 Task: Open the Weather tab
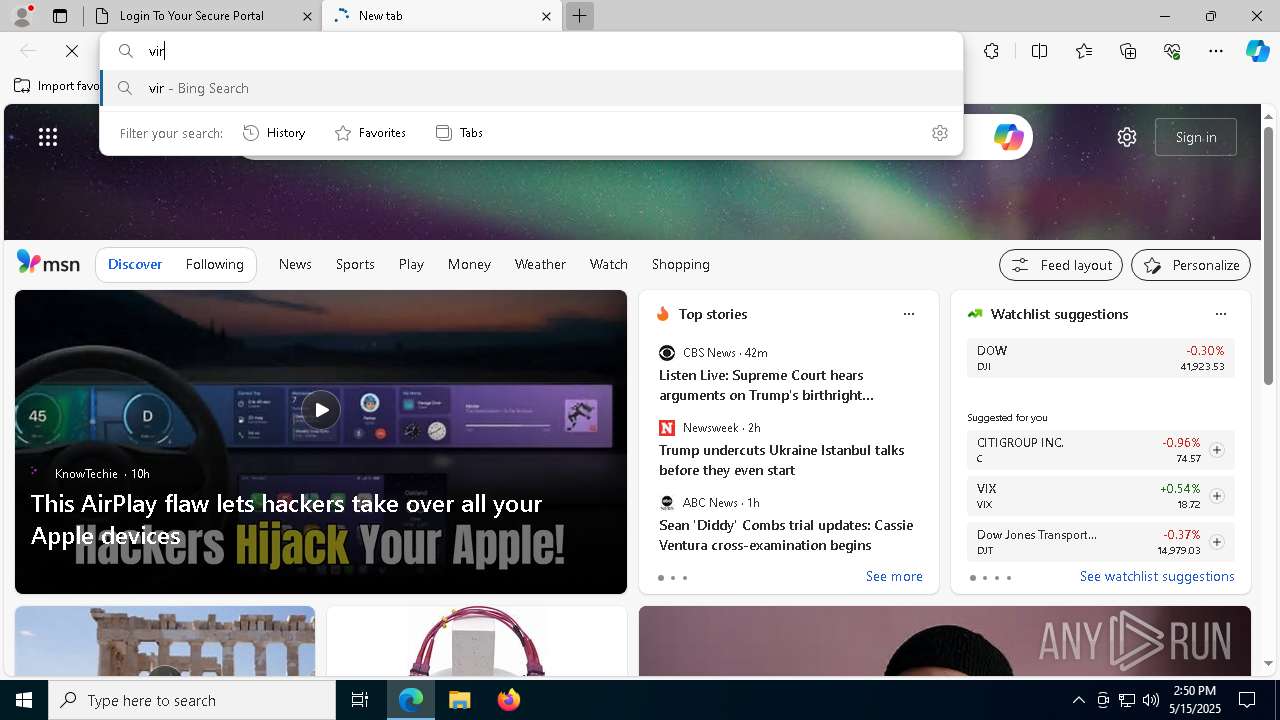(x=540, y=264)
